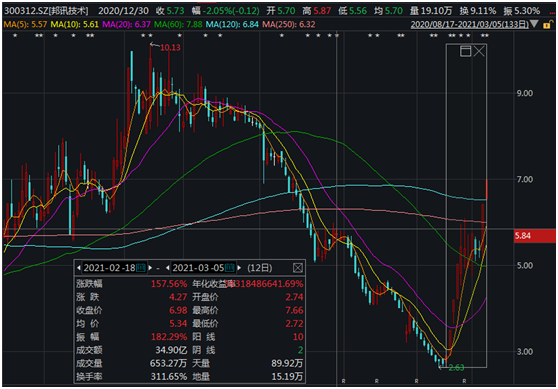The image size is (558, 389).
Task: Open the date range dropdown triangle
Action: pyautogui.click(x=534, y=24)
